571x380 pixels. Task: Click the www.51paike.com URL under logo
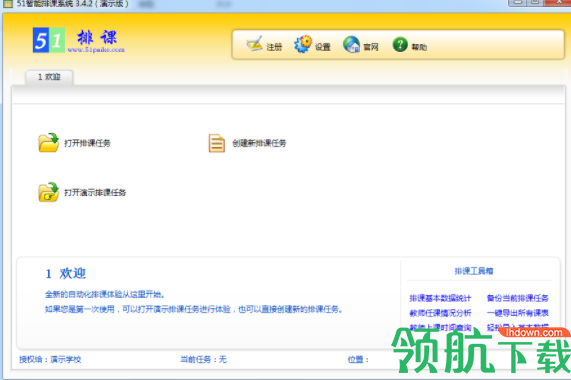click(x=96, y=50)
